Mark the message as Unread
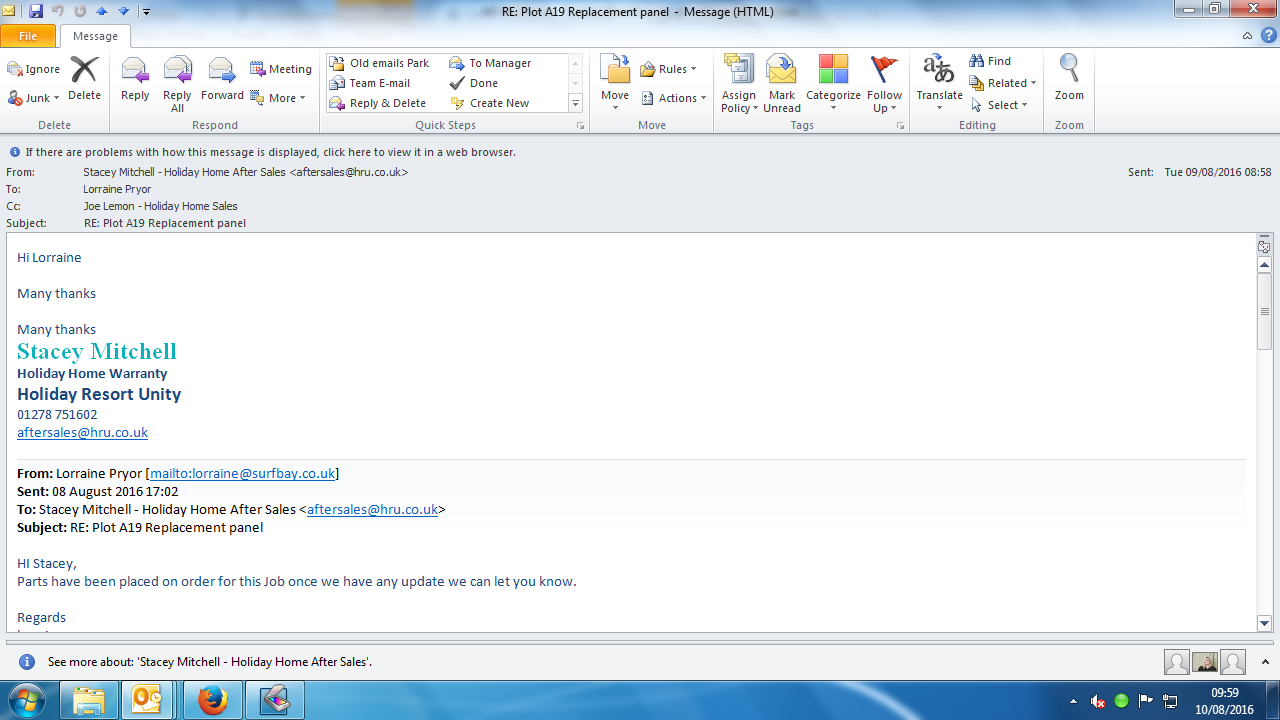This screenshot has width=1280, height=720. (781, 84)
